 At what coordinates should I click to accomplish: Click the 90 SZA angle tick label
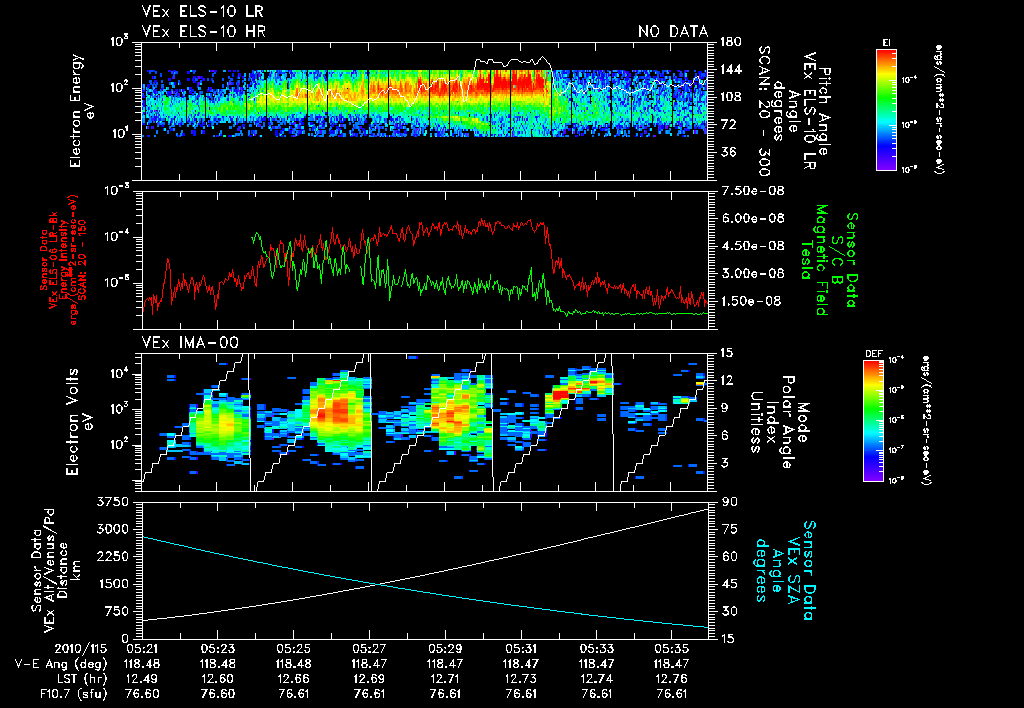coord(729,502)
